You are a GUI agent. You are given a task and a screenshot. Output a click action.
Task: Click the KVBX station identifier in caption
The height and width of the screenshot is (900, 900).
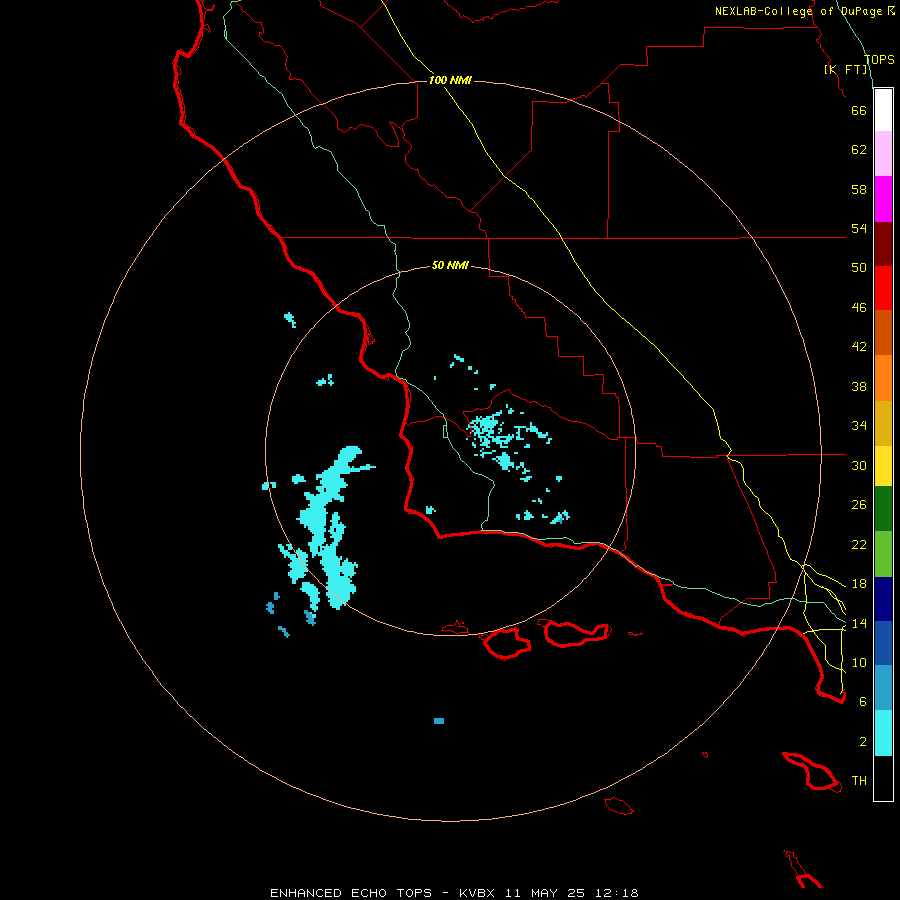coord(477,893)
